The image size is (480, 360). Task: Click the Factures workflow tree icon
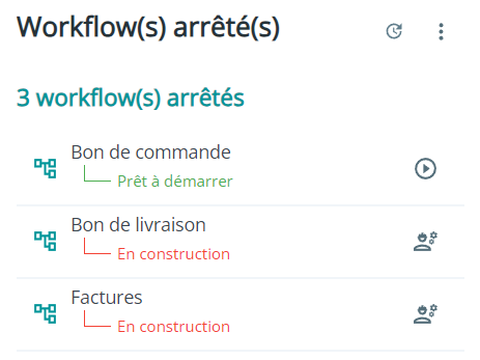coord(45,314)
